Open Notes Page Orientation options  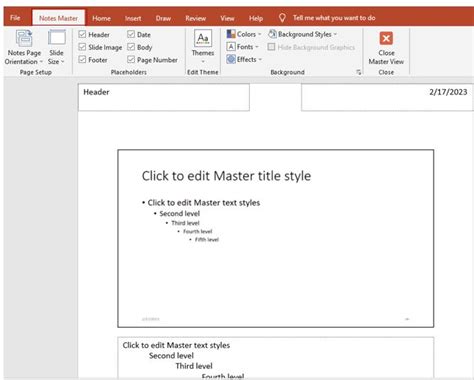[24, 47]
